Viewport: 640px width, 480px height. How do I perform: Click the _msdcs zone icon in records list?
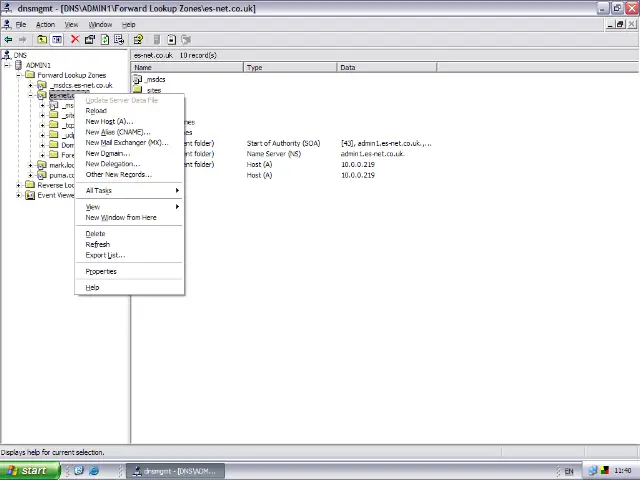[x=138, y=79]
